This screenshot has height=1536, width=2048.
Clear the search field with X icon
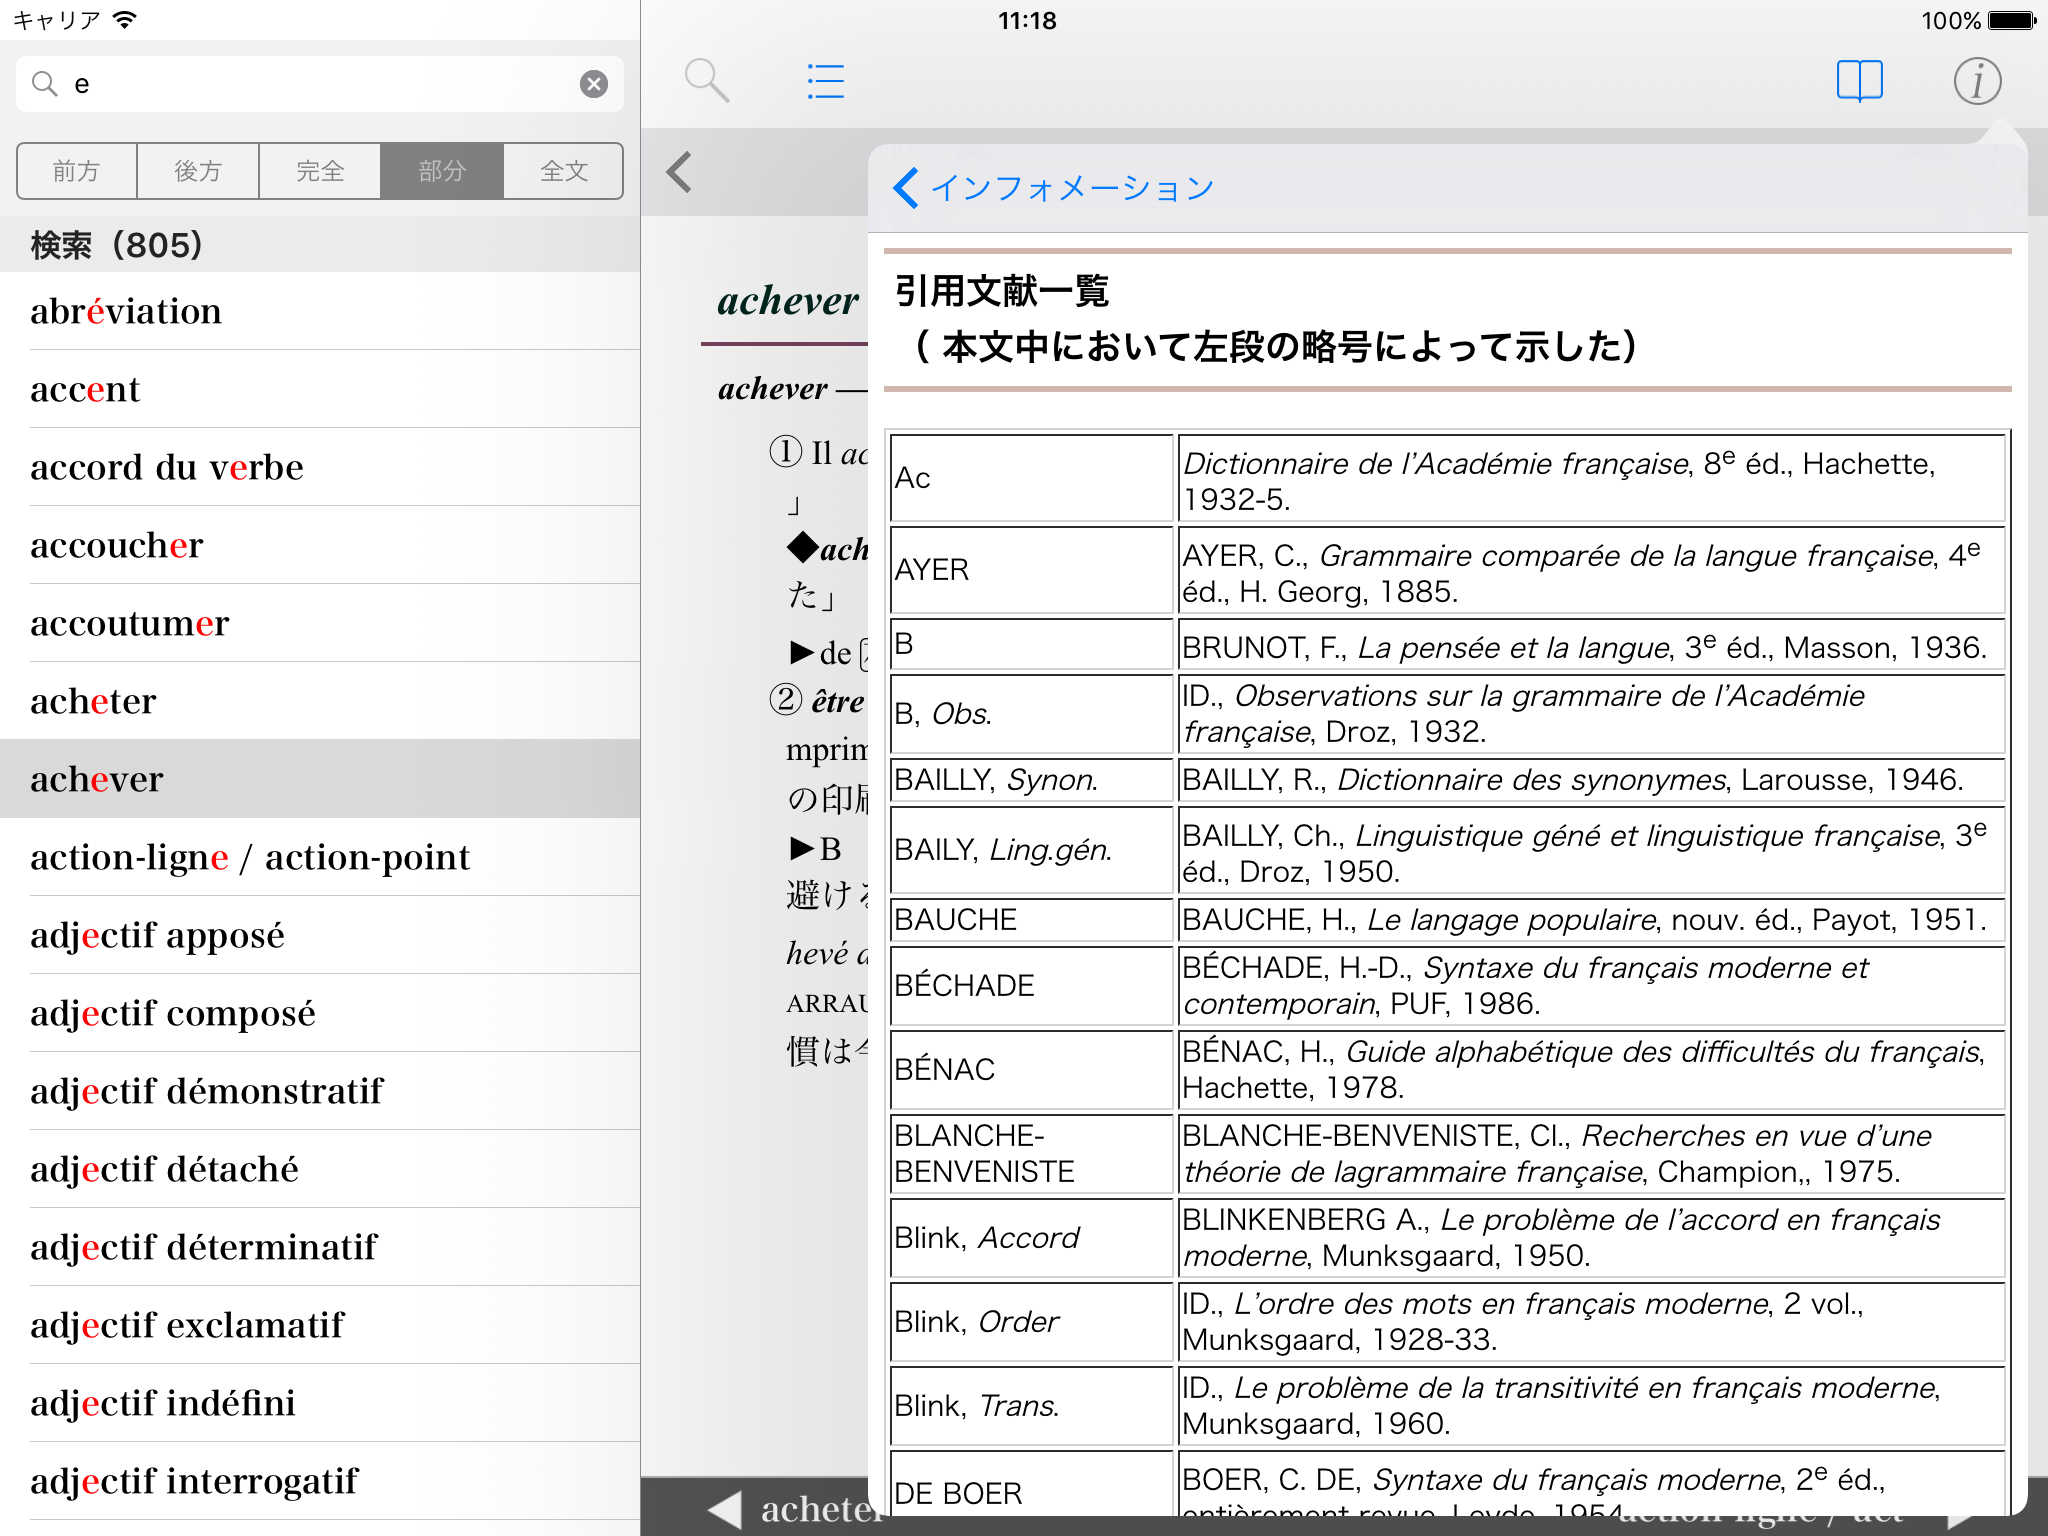point(594,84)
